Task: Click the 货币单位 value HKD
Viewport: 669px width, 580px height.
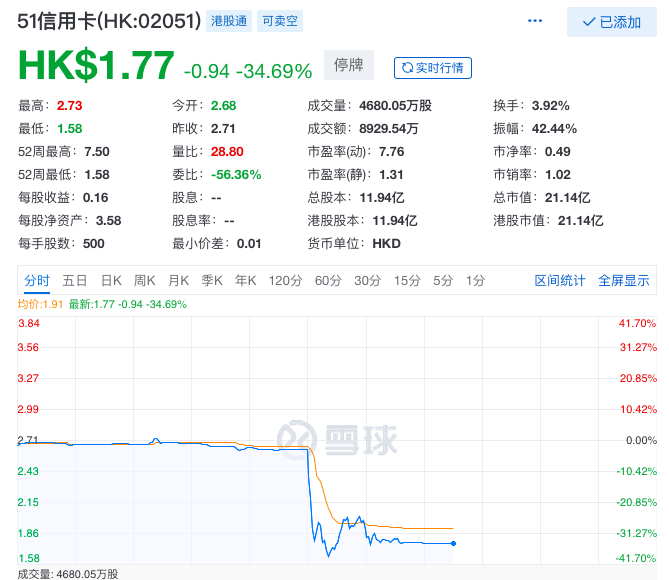Action: point(387,244)
